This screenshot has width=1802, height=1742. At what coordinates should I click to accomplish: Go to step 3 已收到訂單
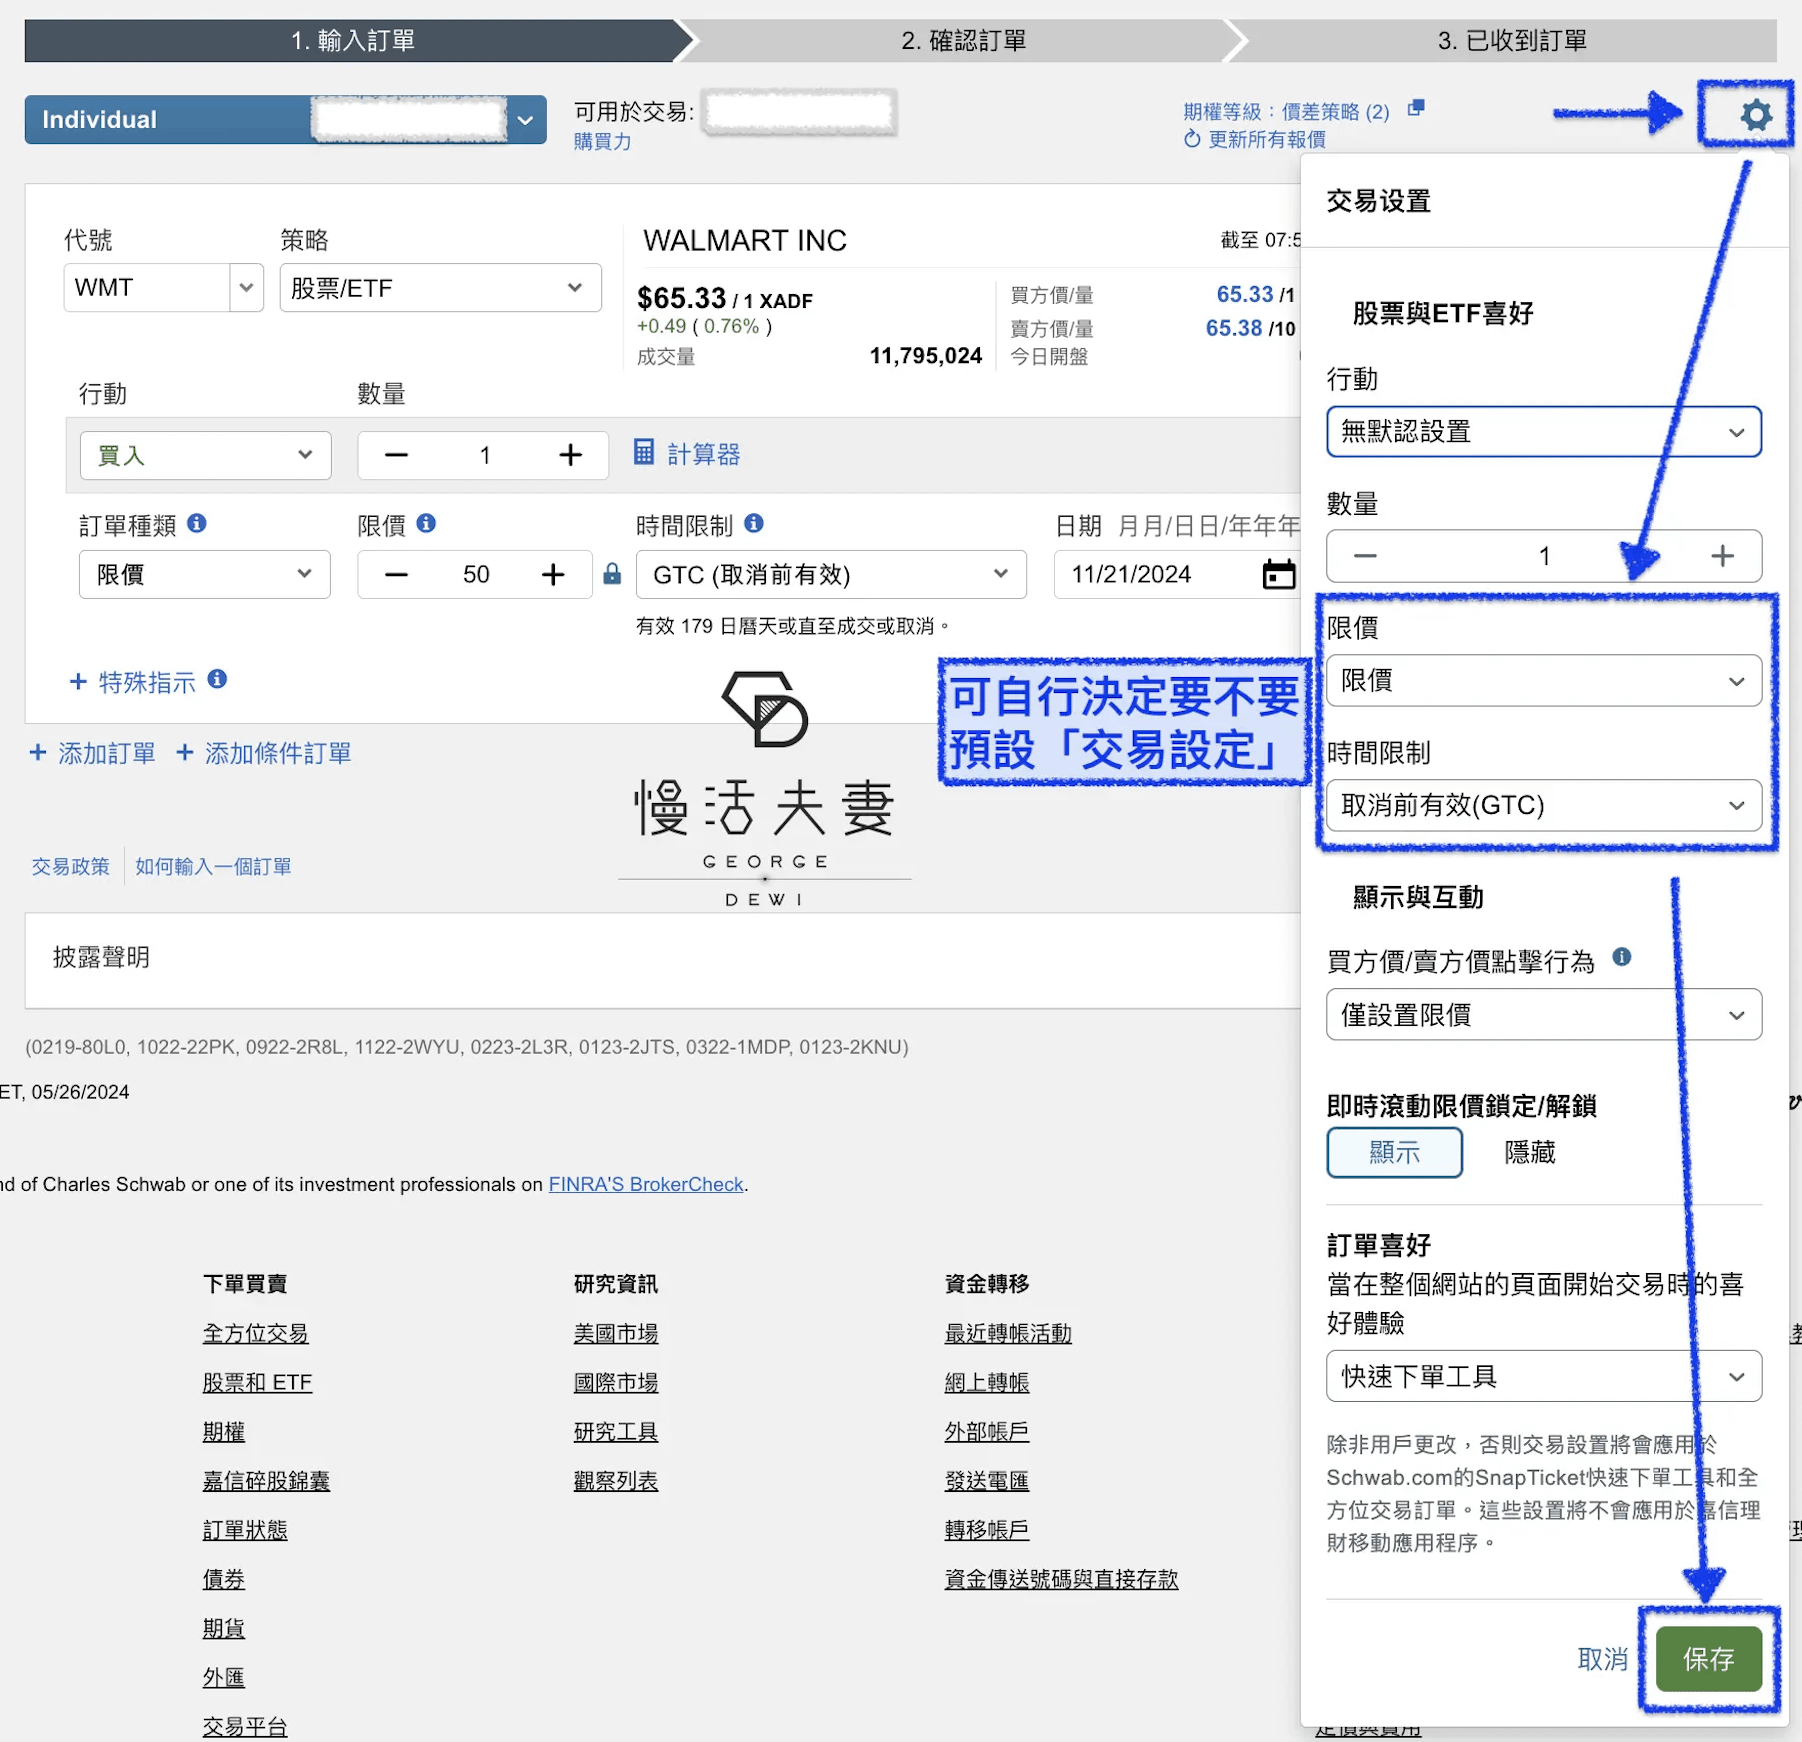point(1511,41)
